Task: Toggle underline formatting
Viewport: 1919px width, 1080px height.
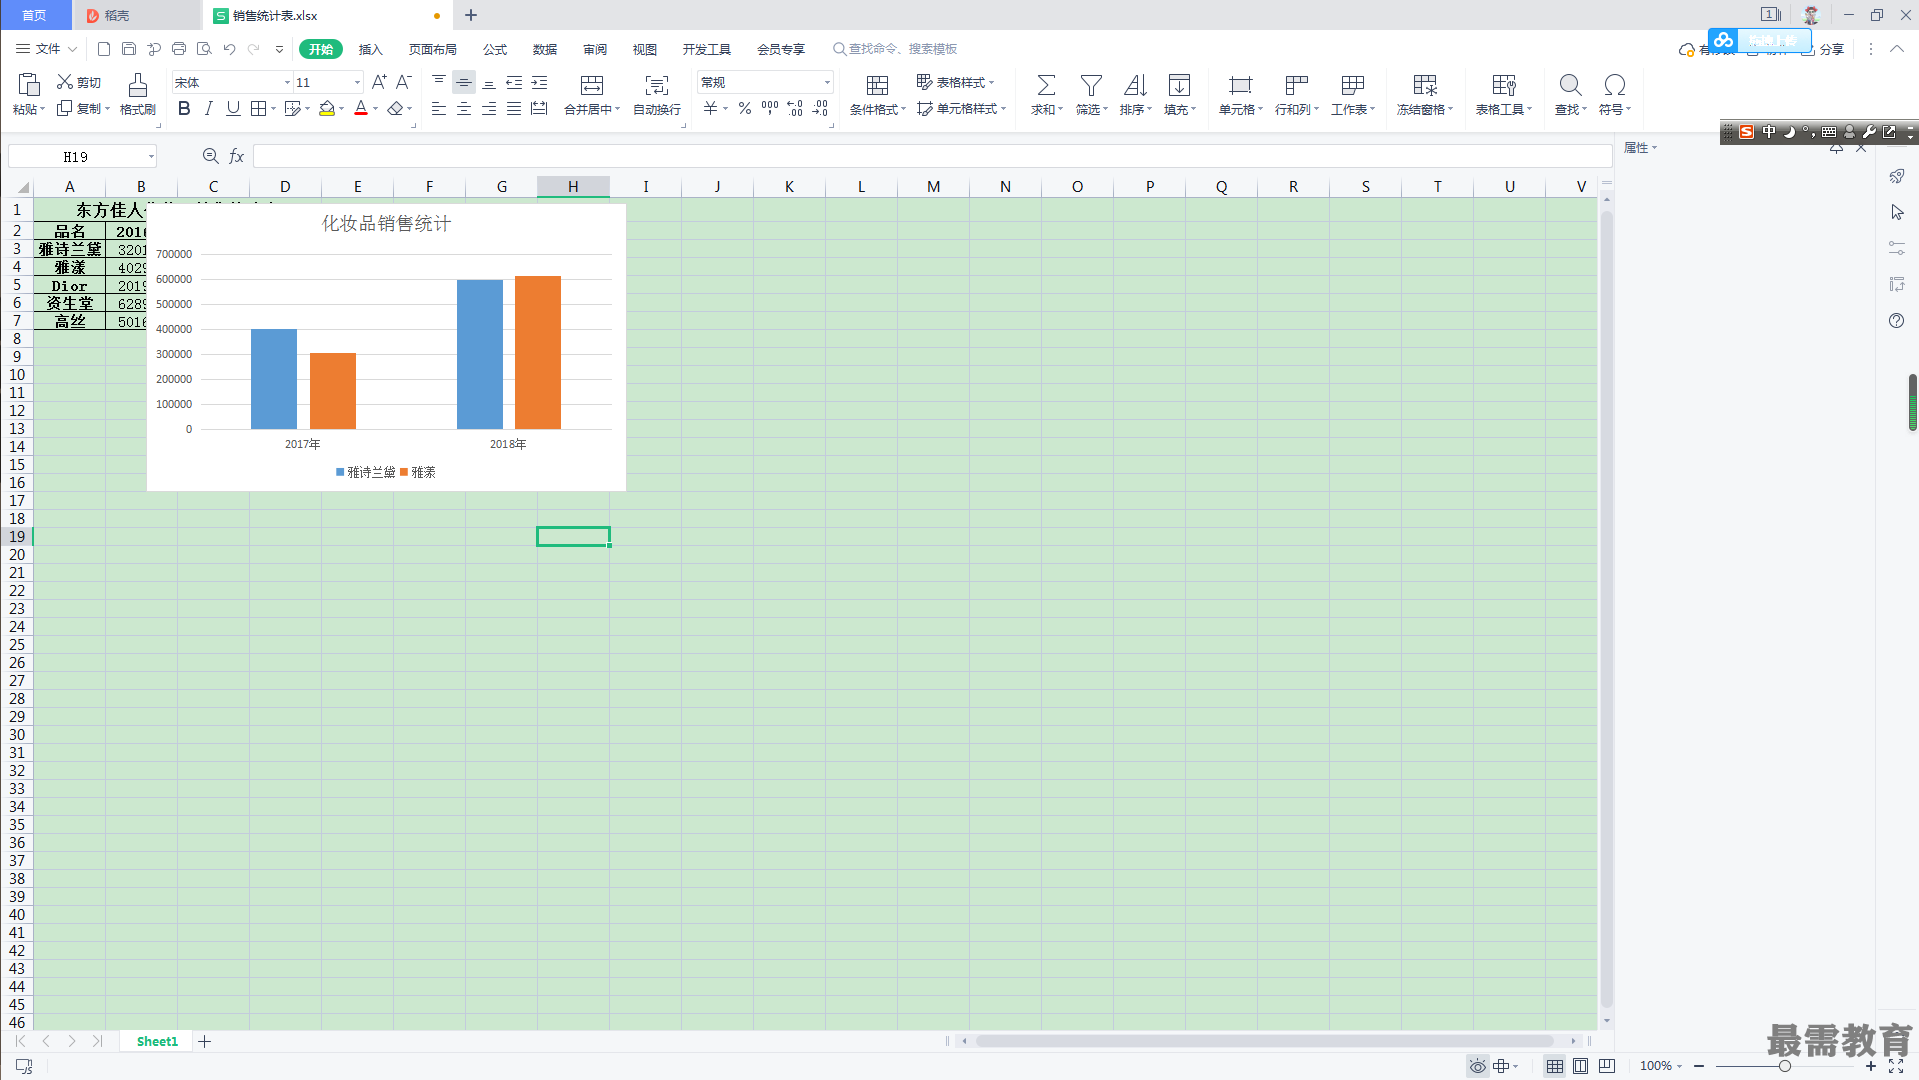Action: [x=233, y=109]
